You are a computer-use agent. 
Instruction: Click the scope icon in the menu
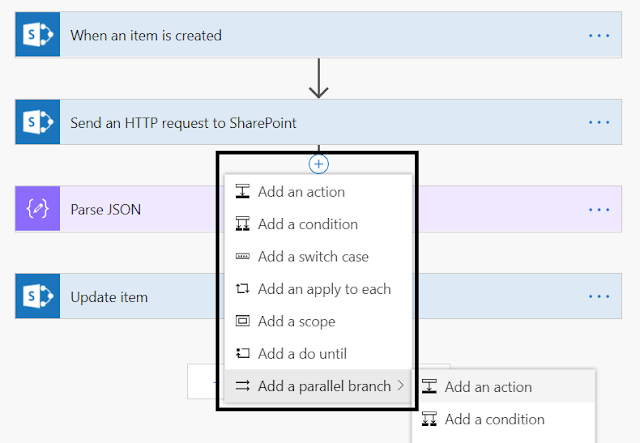point(242,321)
